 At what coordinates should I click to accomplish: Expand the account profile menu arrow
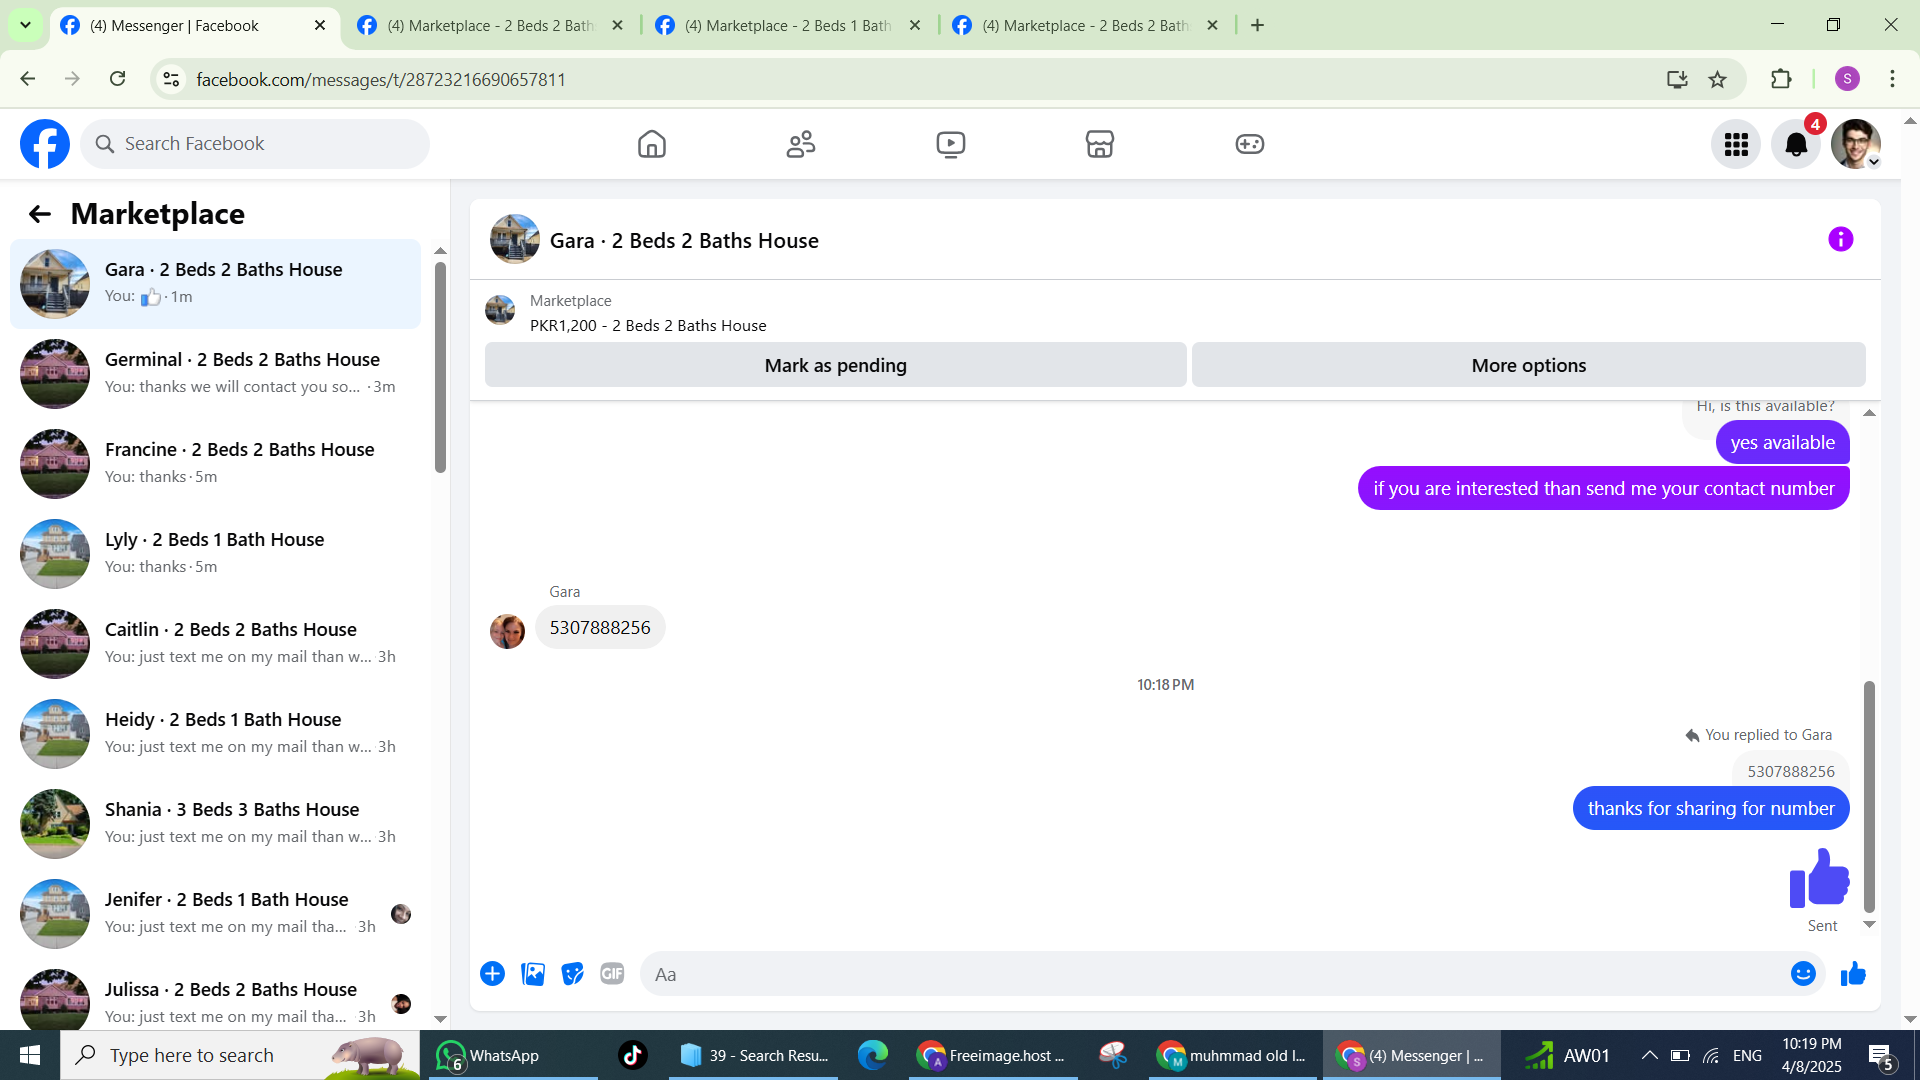pyautogui.click(x=1874, y=162)
